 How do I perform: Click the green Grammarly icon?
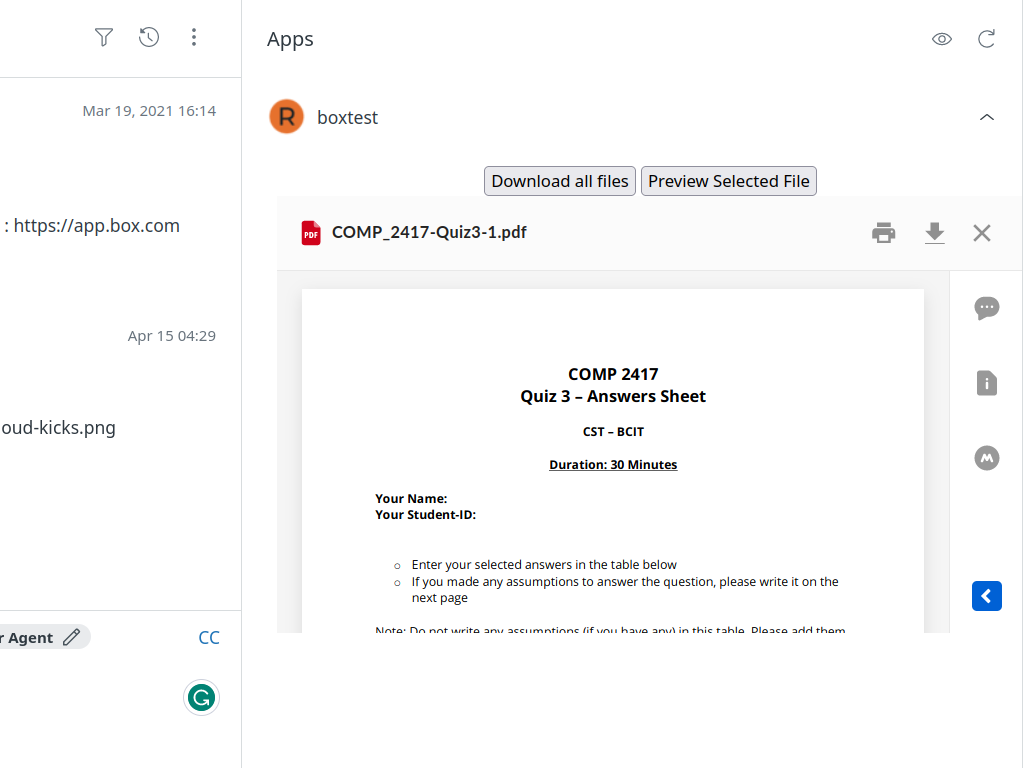pyautogui.click(x=201, y=697)
